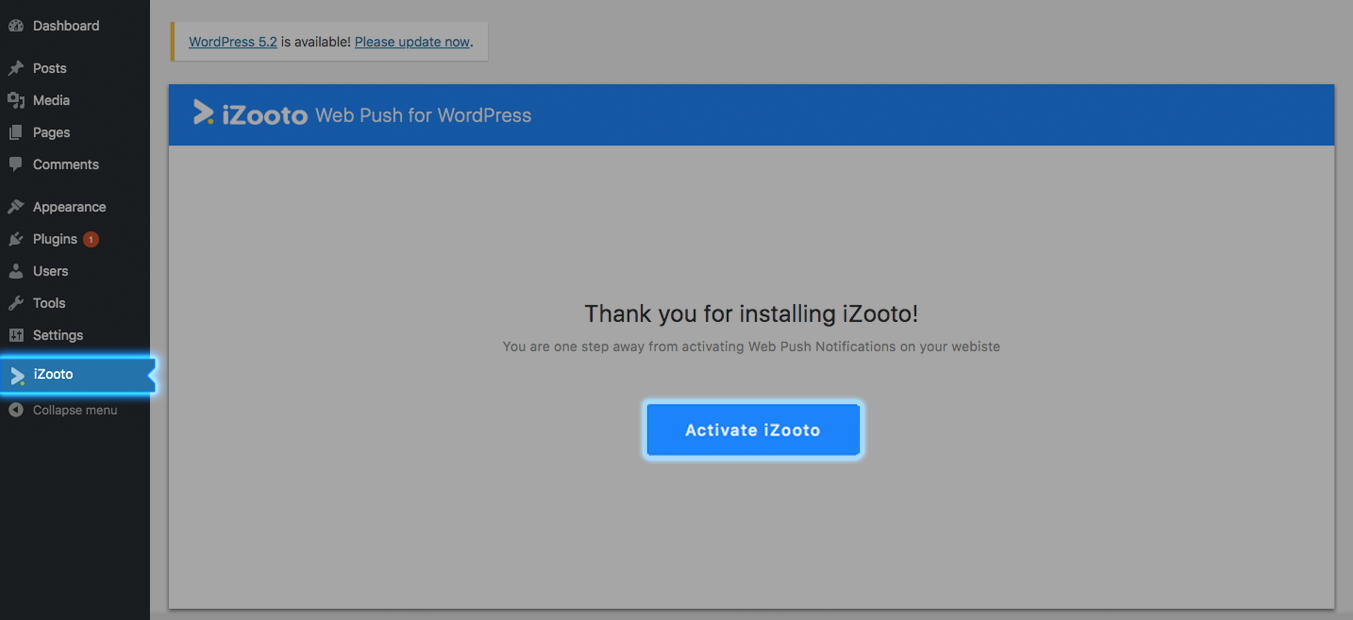Open the WordPress 5.2 link
Image resolution: width=1353 pixels, height=620 pixels.
pyautogui.click(x=232, y=42)
